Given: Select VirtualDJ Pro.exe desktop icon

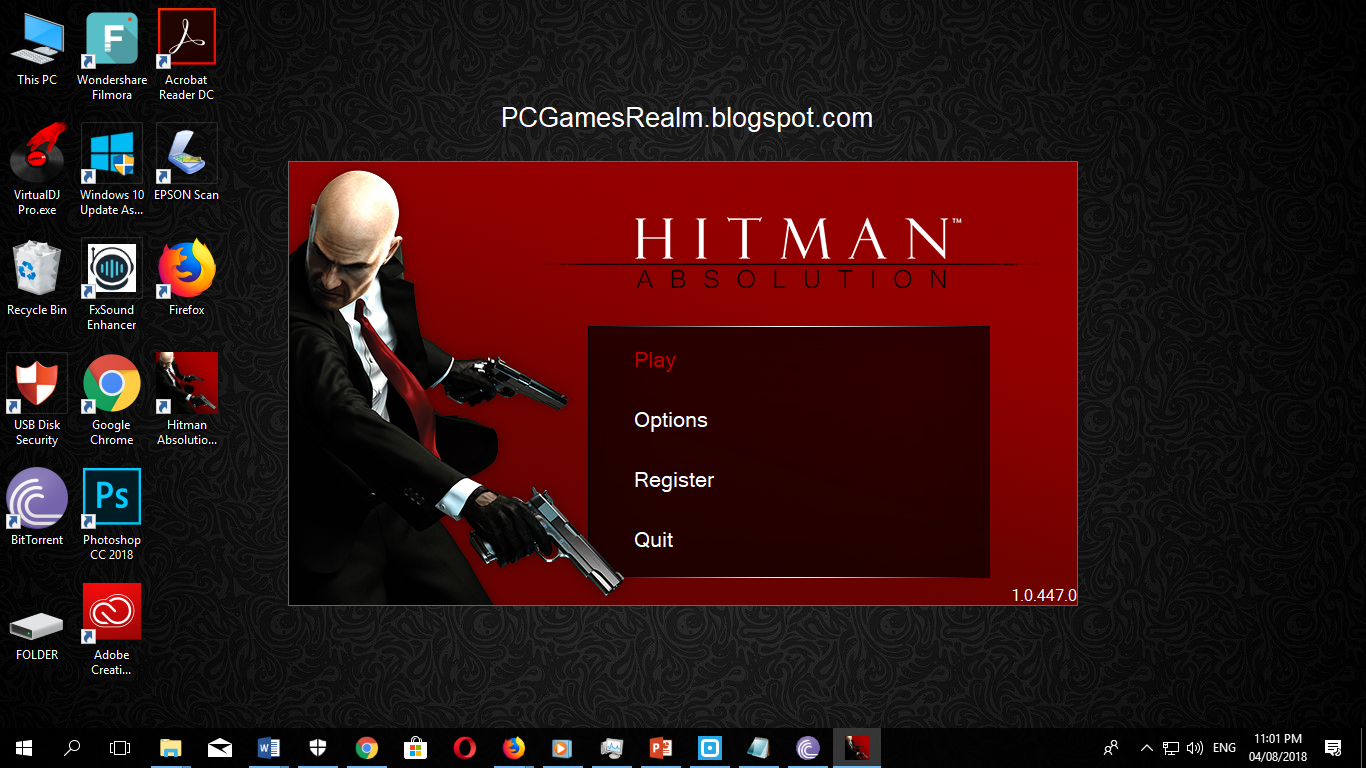Looking at the screenshot, I should coord(37,170).
